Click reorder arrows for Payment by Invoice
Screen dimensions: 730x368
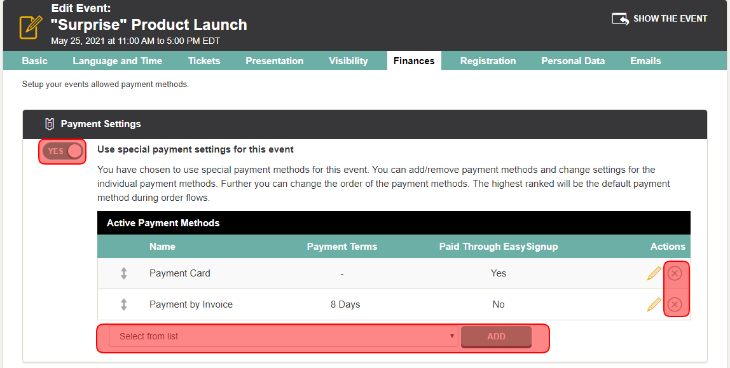tap(123, 304)
